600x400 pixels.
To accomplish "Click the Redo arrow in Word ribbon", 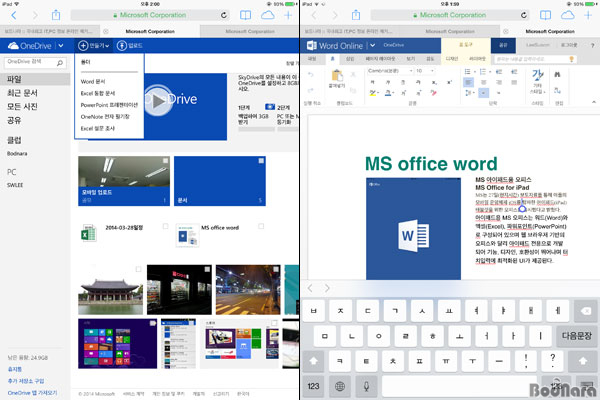I will click(310, 90).
